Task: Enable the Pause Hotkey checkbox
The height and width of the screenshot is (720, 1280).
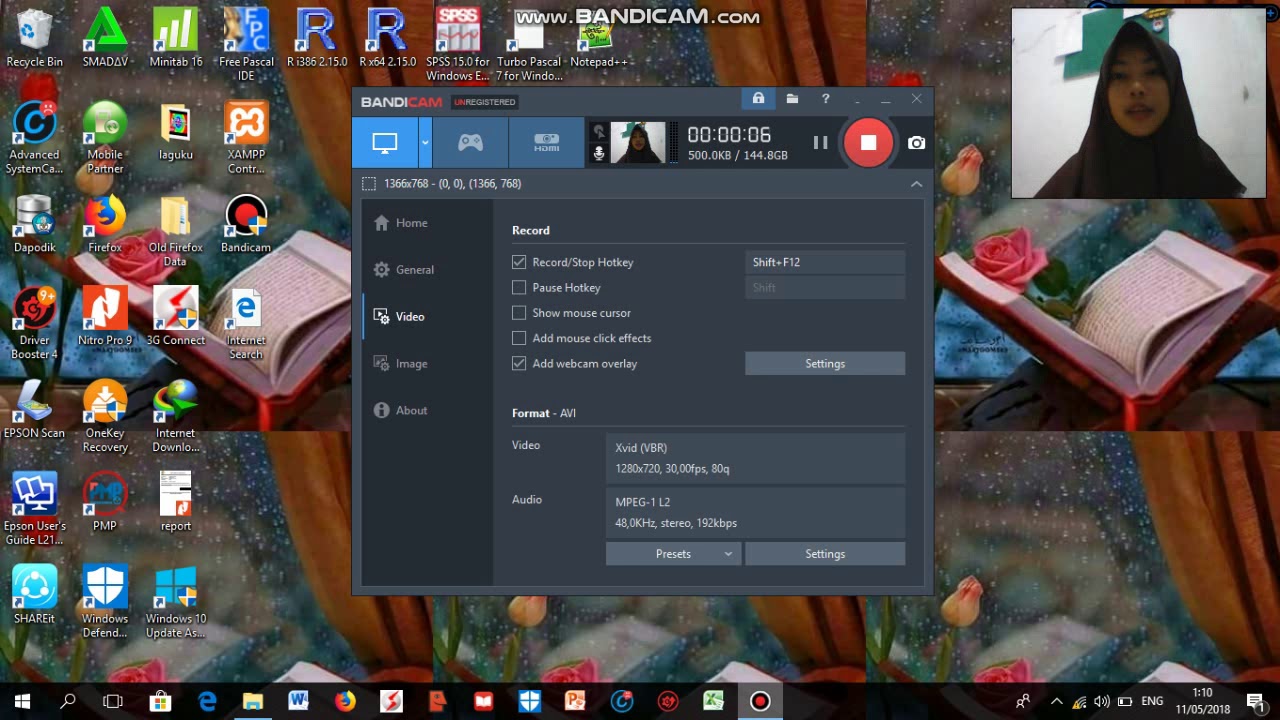Action: coord(519,288)
